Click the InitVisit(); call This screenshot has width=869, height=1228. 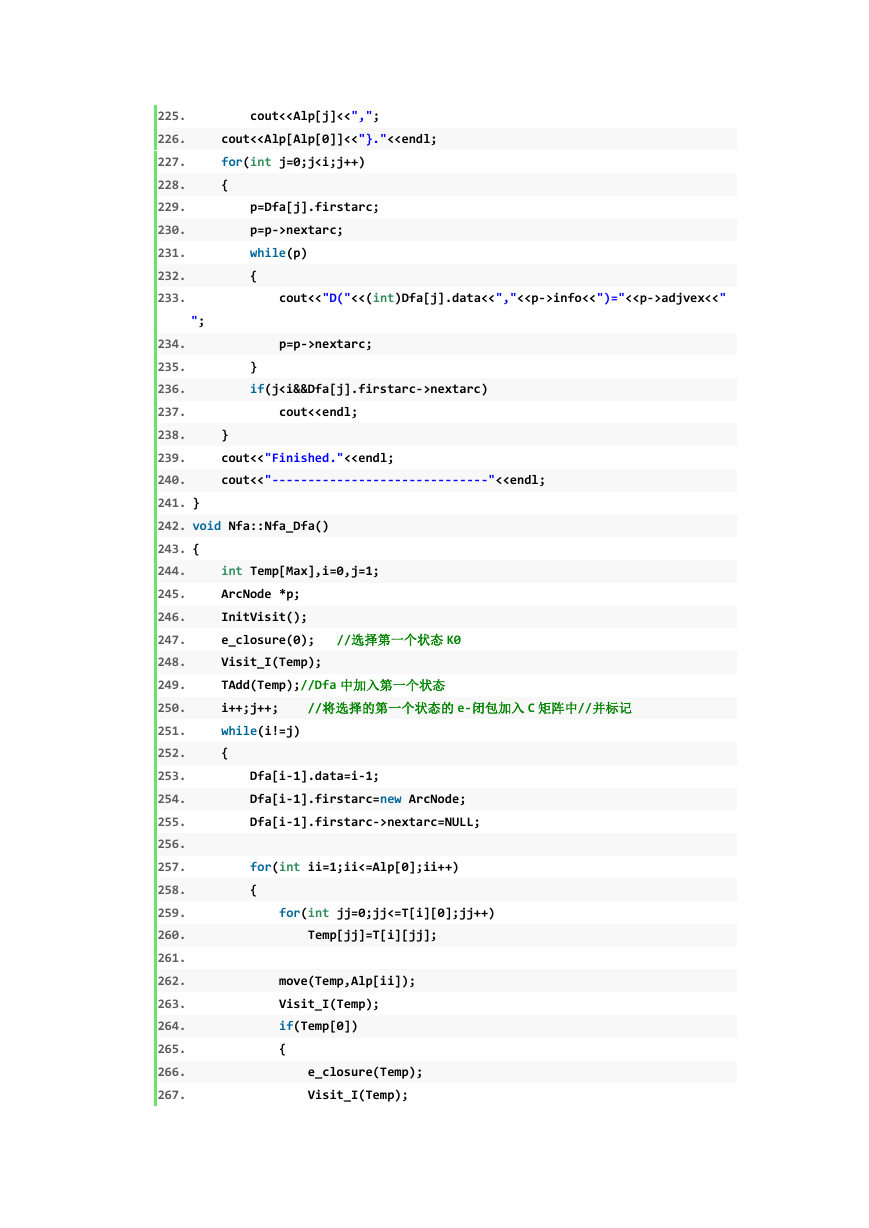pyautogui.click(x=264, y=617)
